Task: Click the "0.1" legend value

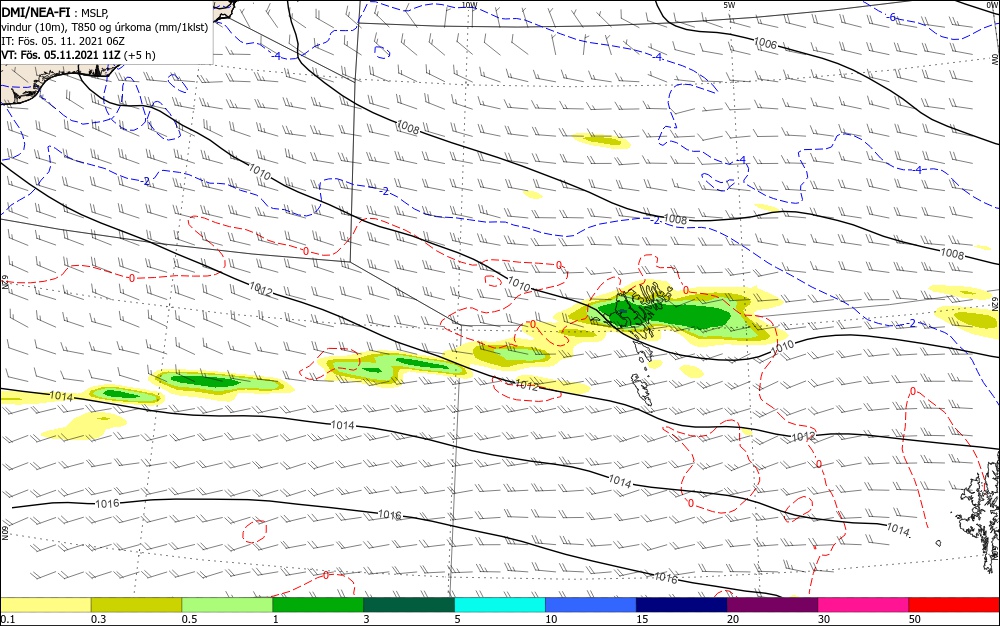Action: click(7, 619)
